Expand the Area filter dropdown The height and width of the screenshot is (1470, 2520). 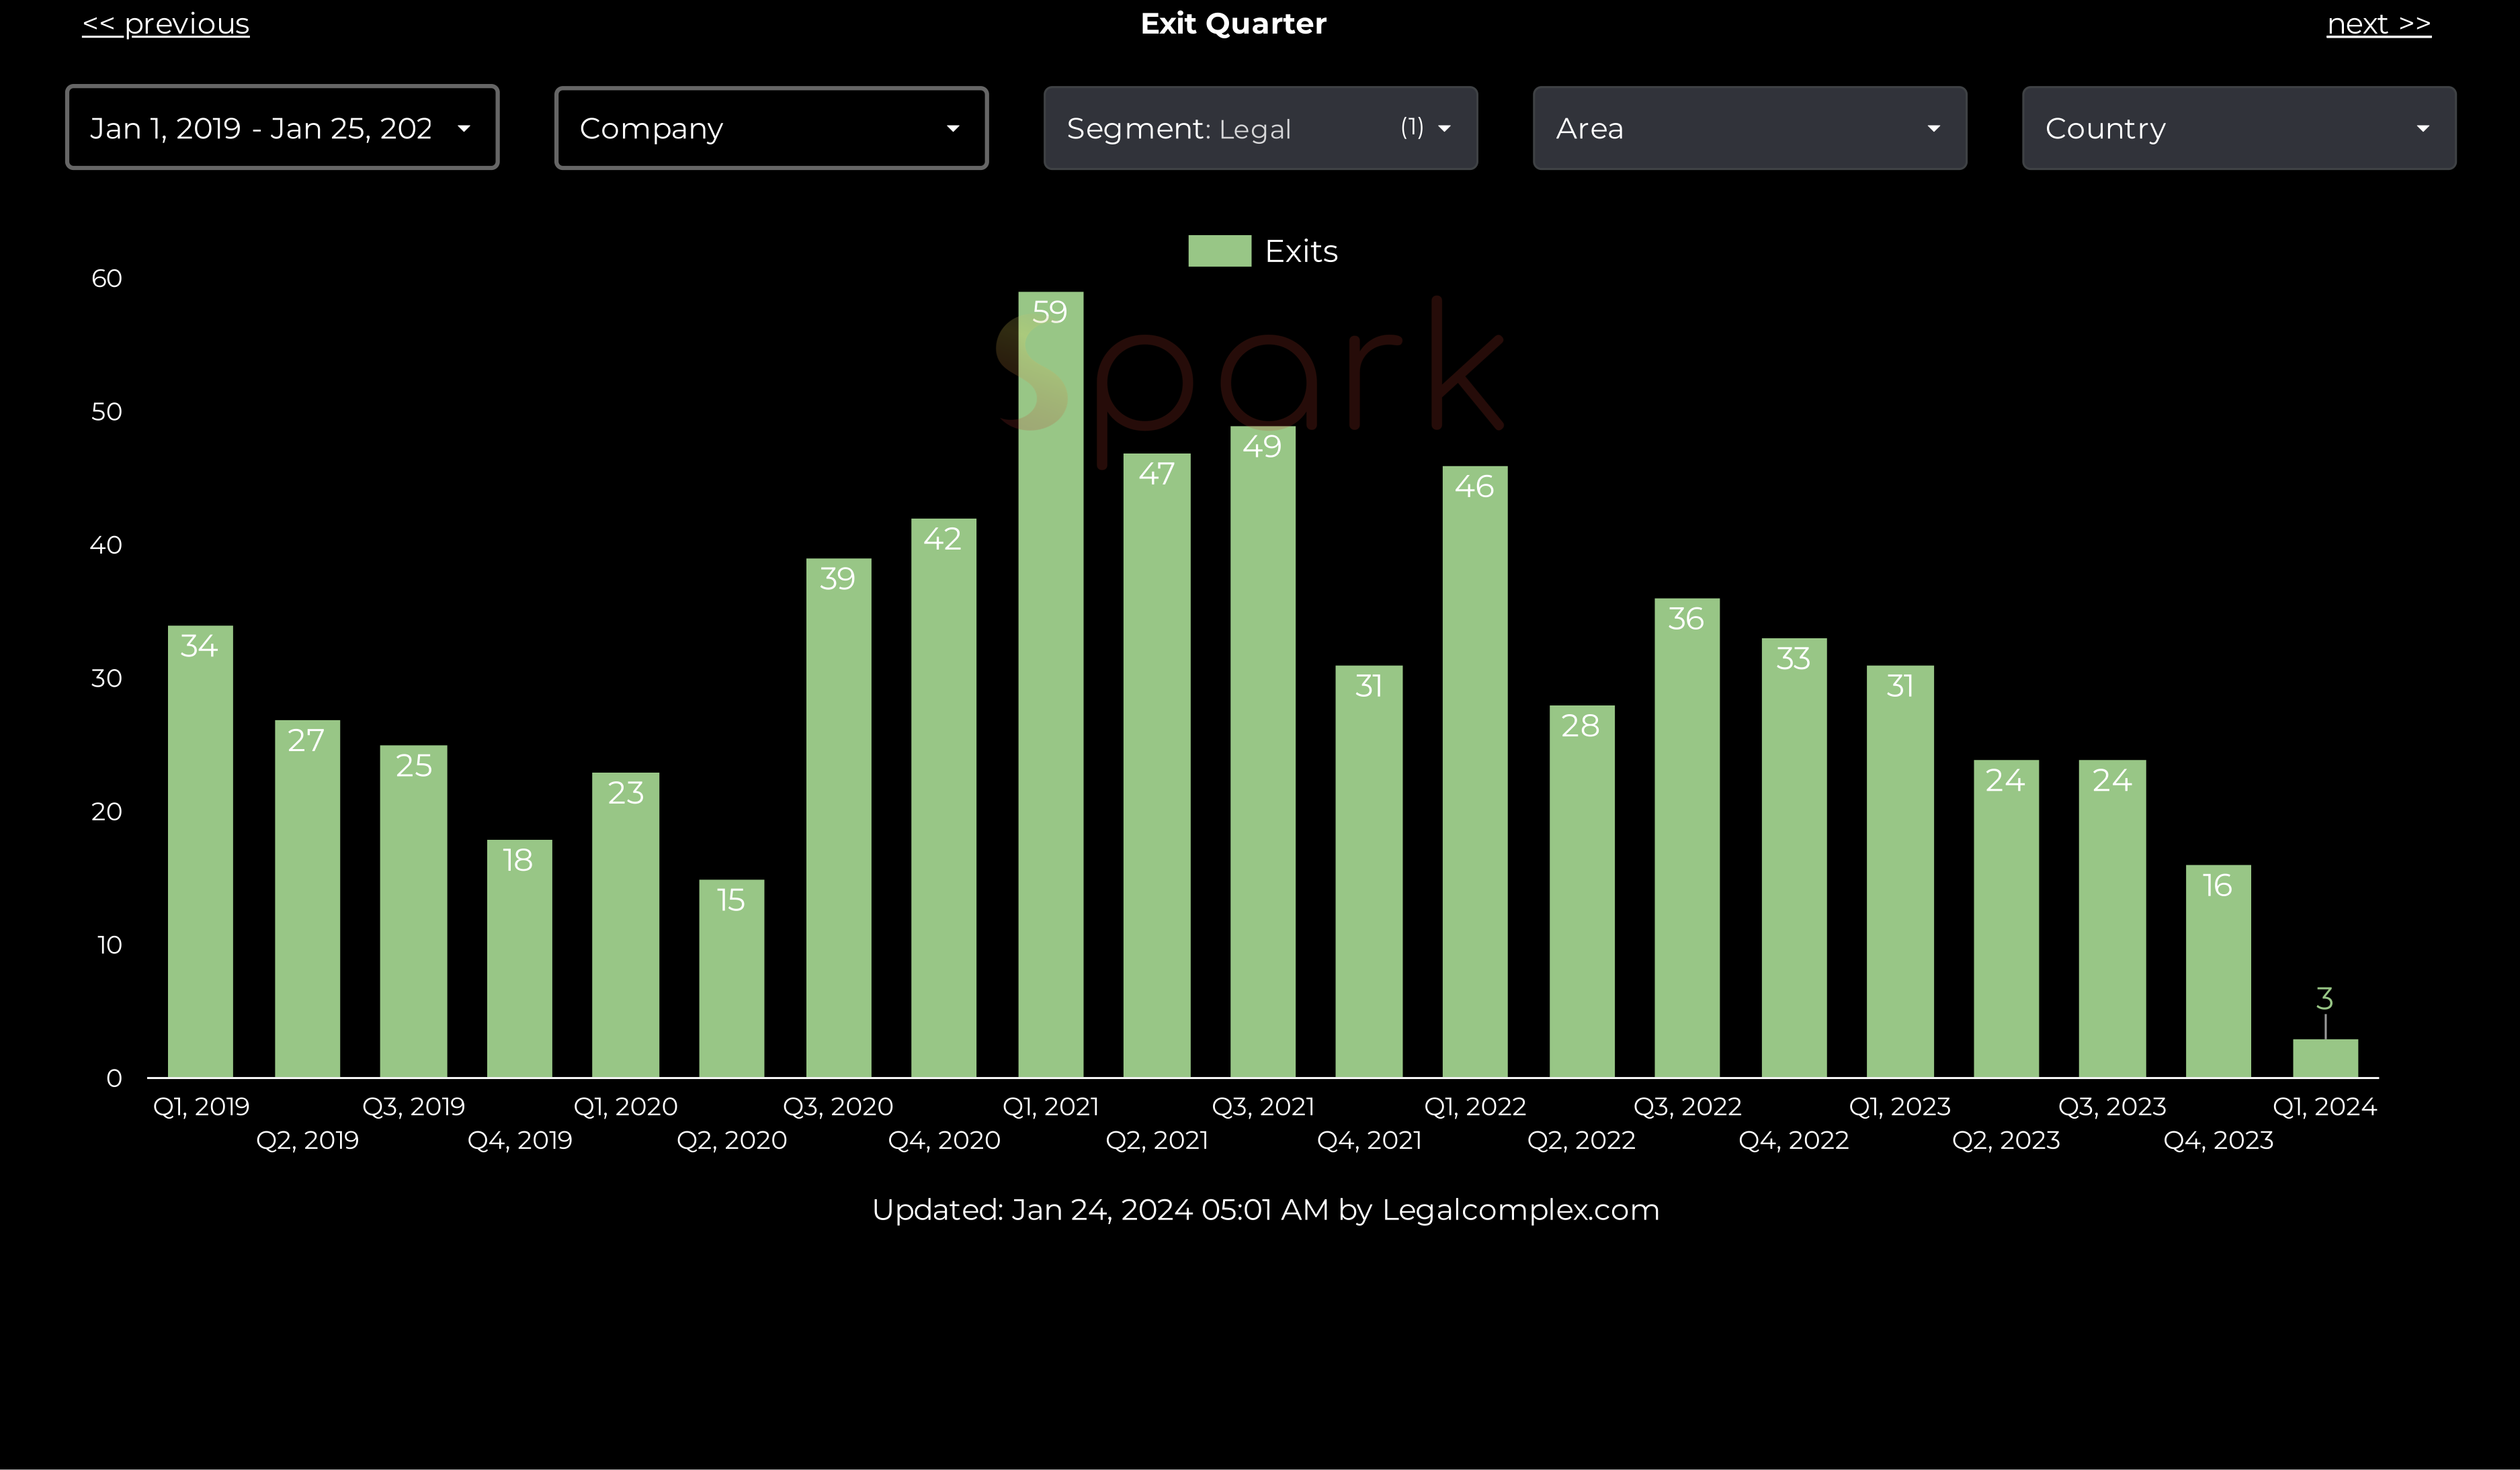coord(1749,128)
